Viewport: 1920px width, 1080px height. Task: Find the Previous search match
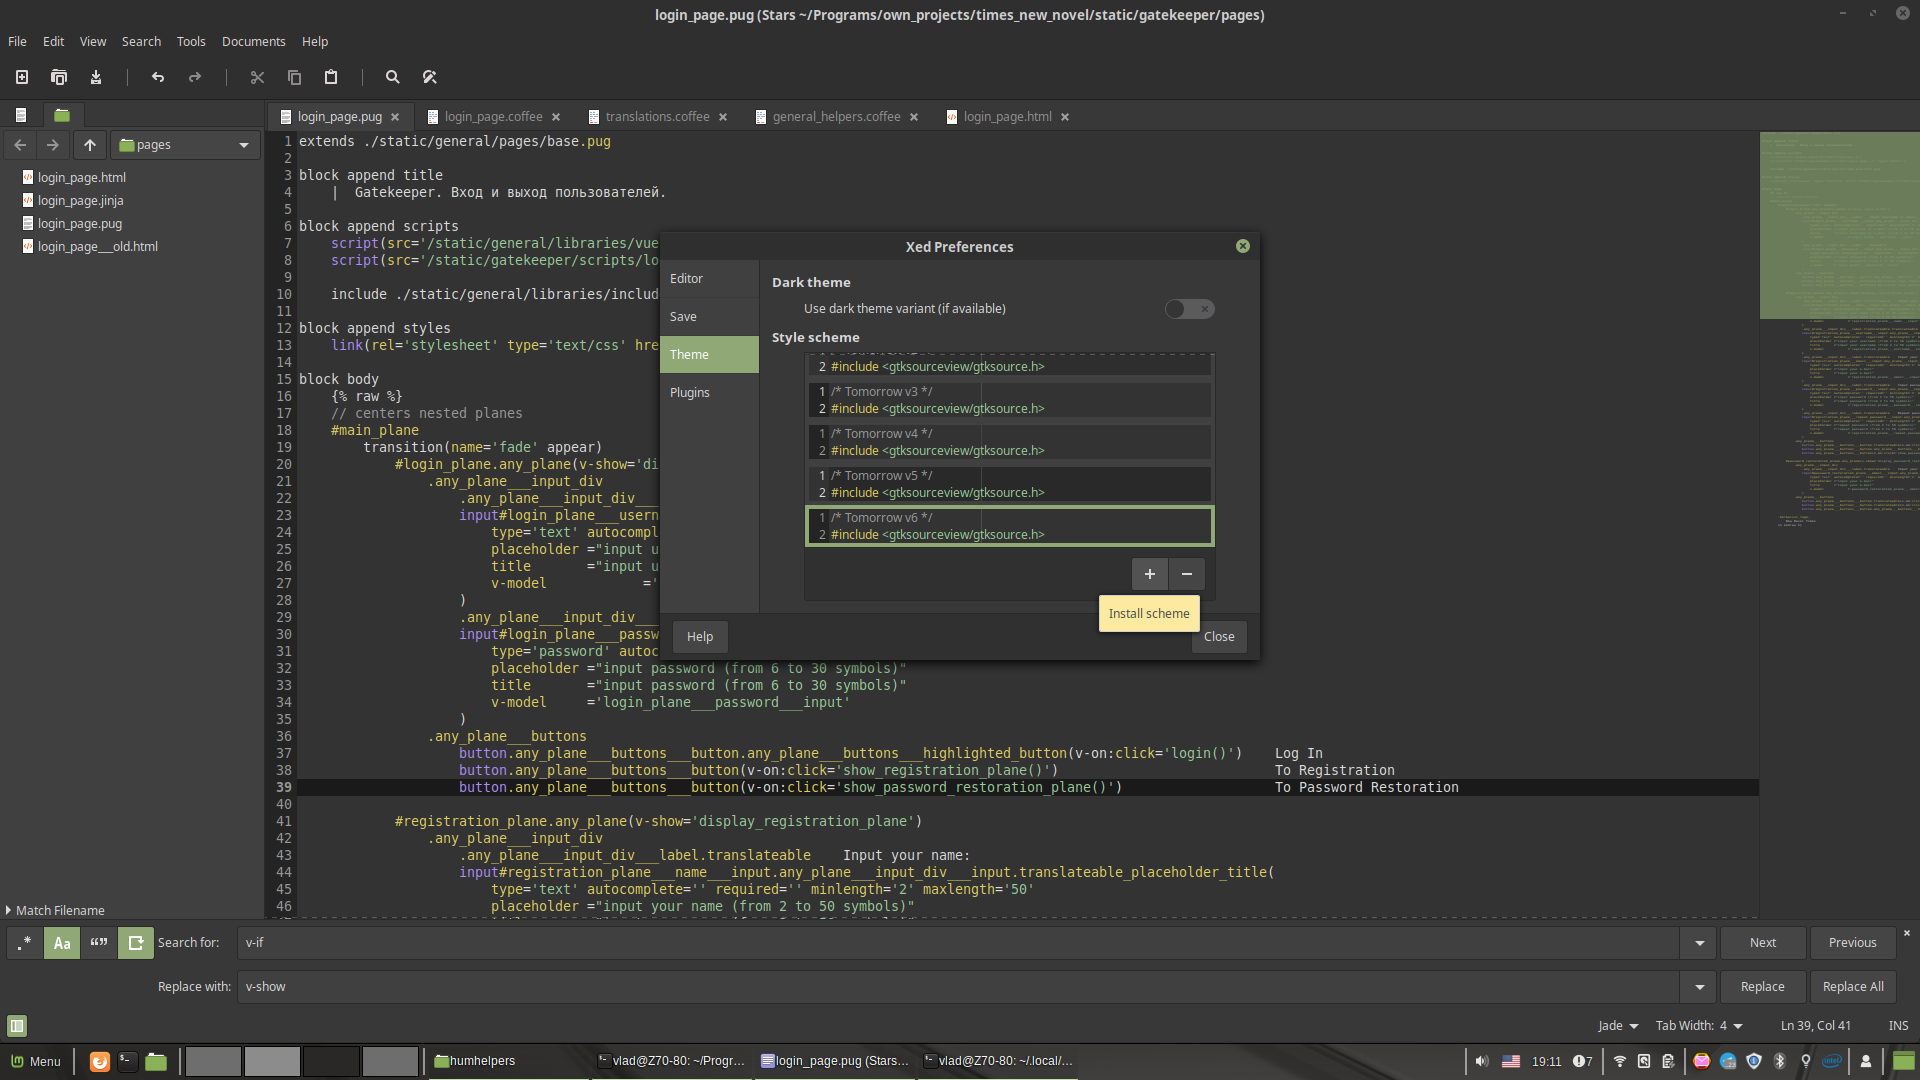1852,943
